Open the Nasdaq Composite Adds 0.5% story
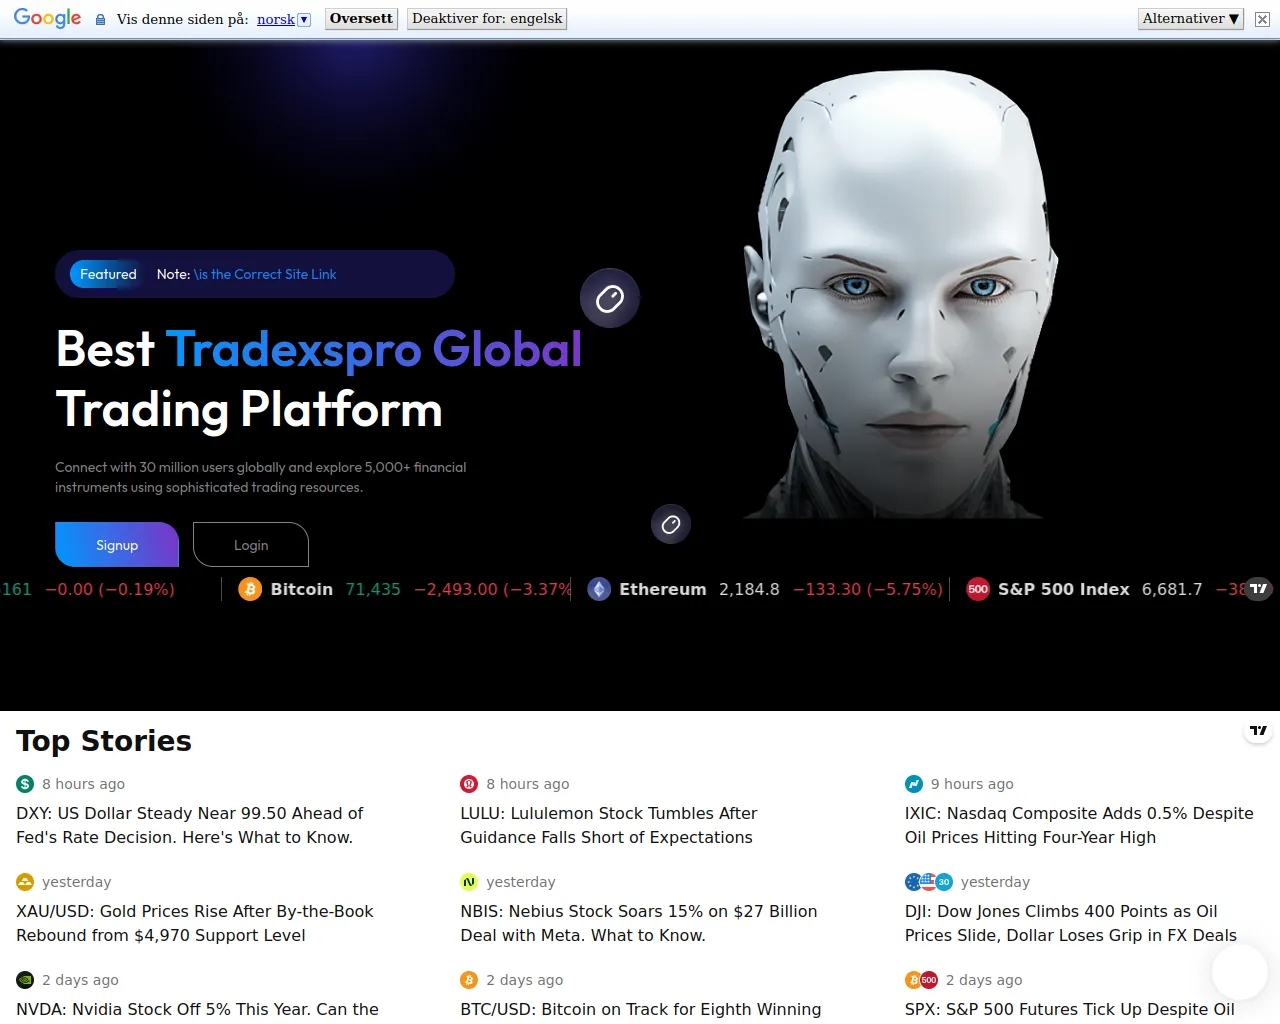The height and width of the screenshot is (1024, 1280). coord(1078,825)
